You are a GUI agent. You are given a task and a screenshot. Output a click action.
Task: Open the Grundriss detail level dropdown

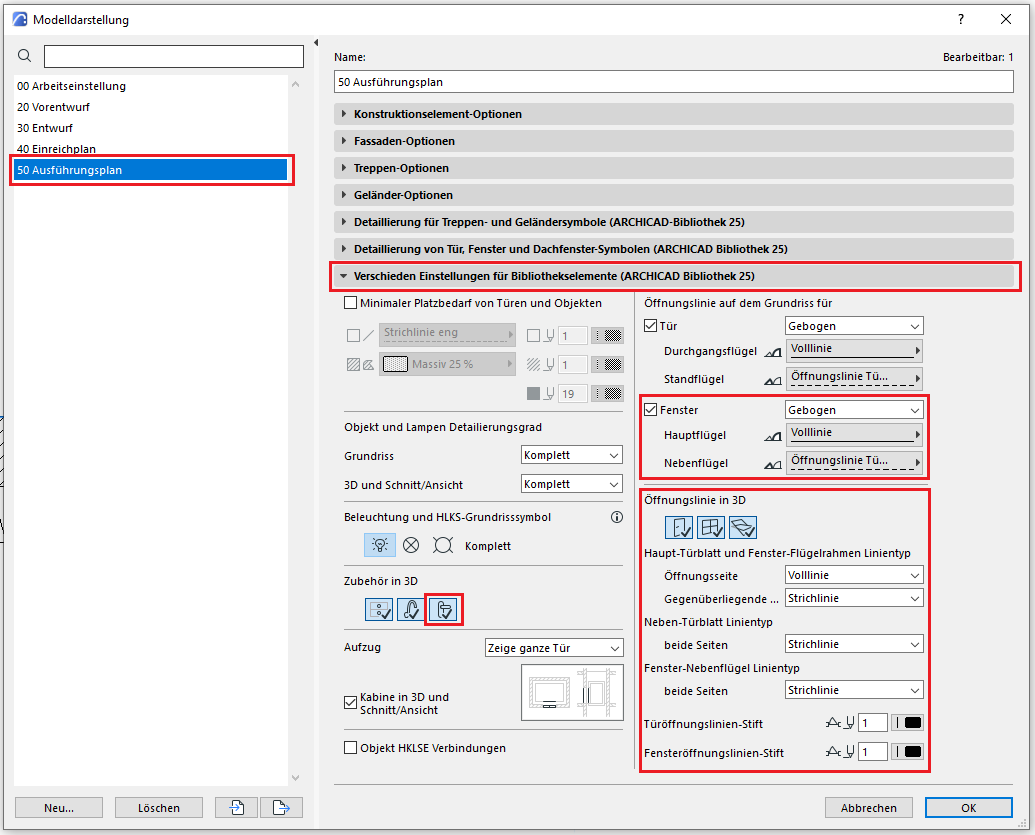point(572,455)
